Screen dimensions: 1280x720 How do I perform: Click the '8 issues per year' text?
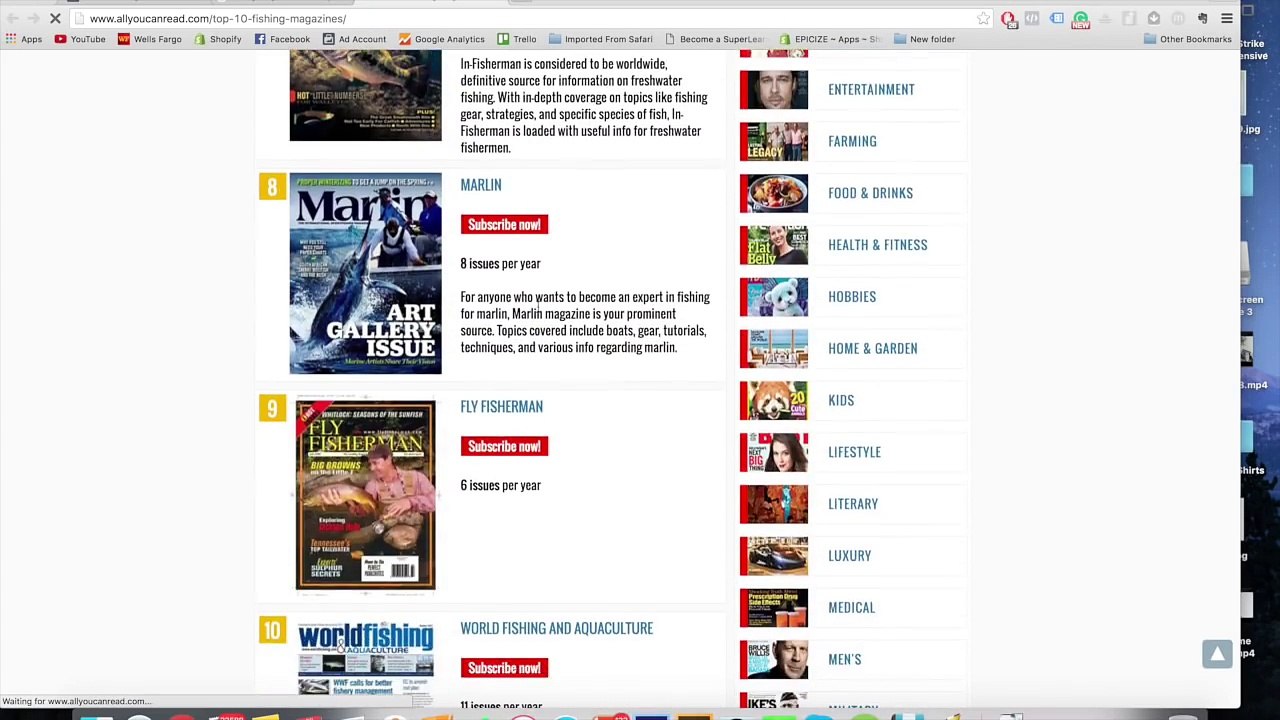tap(500, 264)
